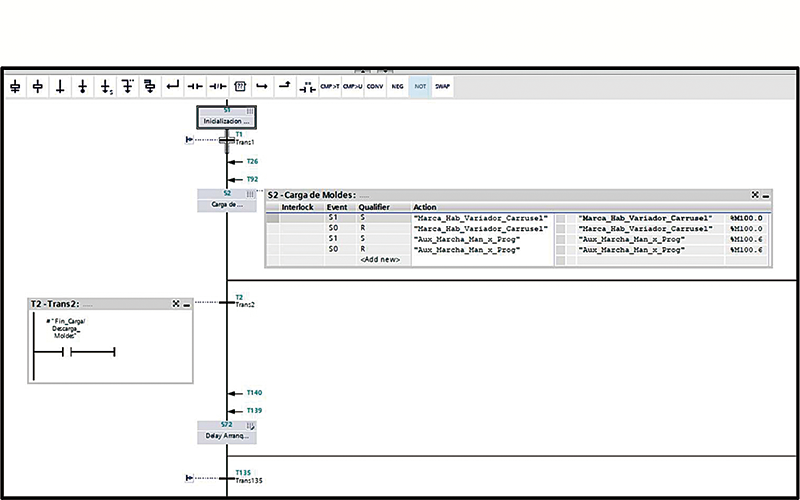Expand the Trans135 transition arrow icon
This screenshot has height=500, width=800.
click(x=189, y=478)
